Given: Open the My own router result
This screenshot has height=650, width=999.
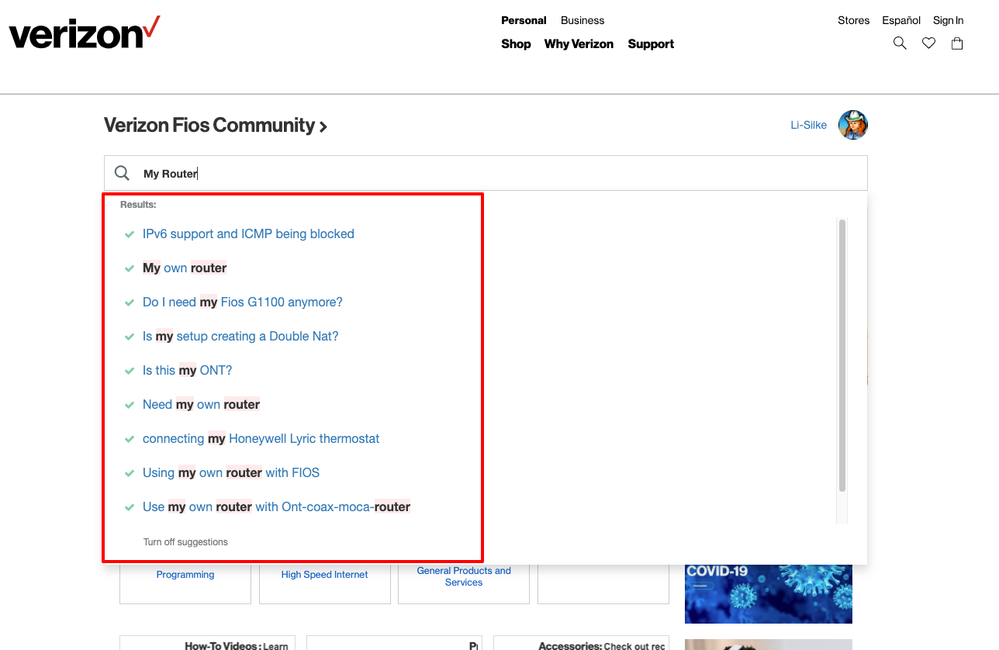Looking at the screenshot, I should click(185, 268).
